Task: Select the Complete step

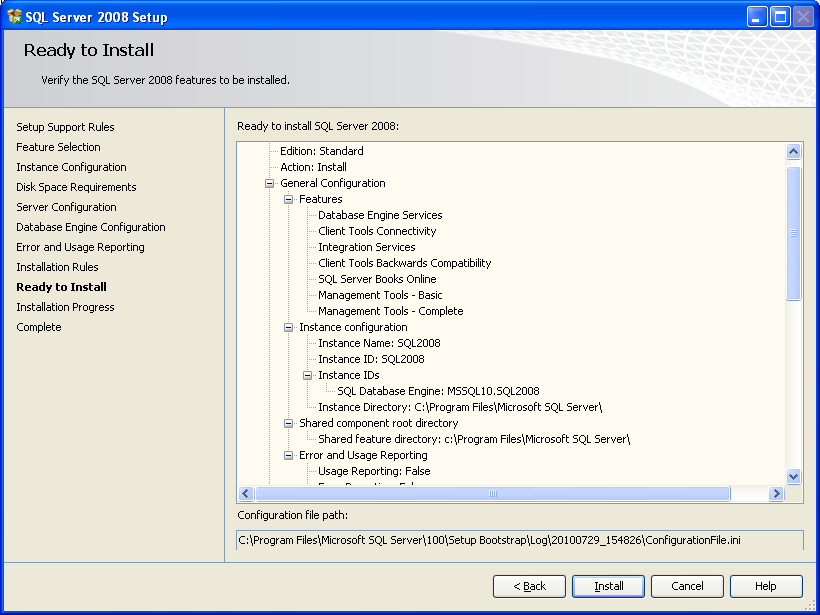Action: click(39, 327)
